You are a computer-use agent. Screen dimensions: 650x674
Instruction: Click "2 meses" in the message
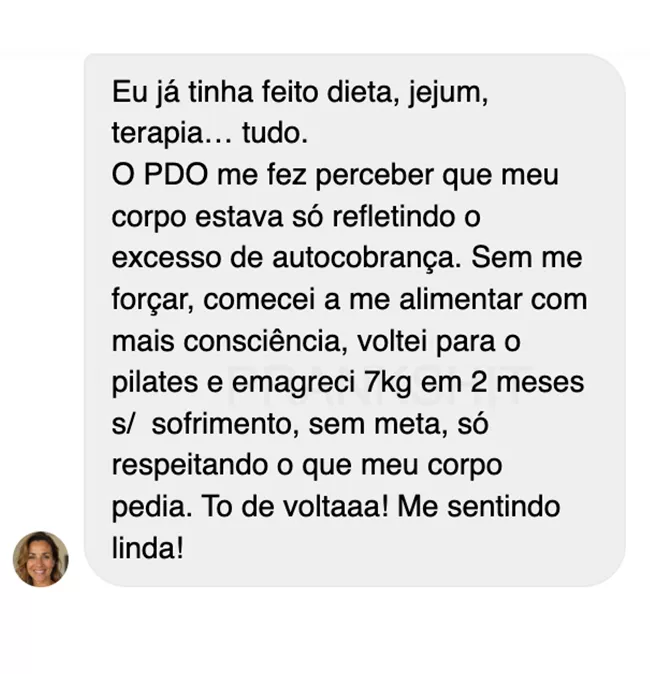(527, 383)
